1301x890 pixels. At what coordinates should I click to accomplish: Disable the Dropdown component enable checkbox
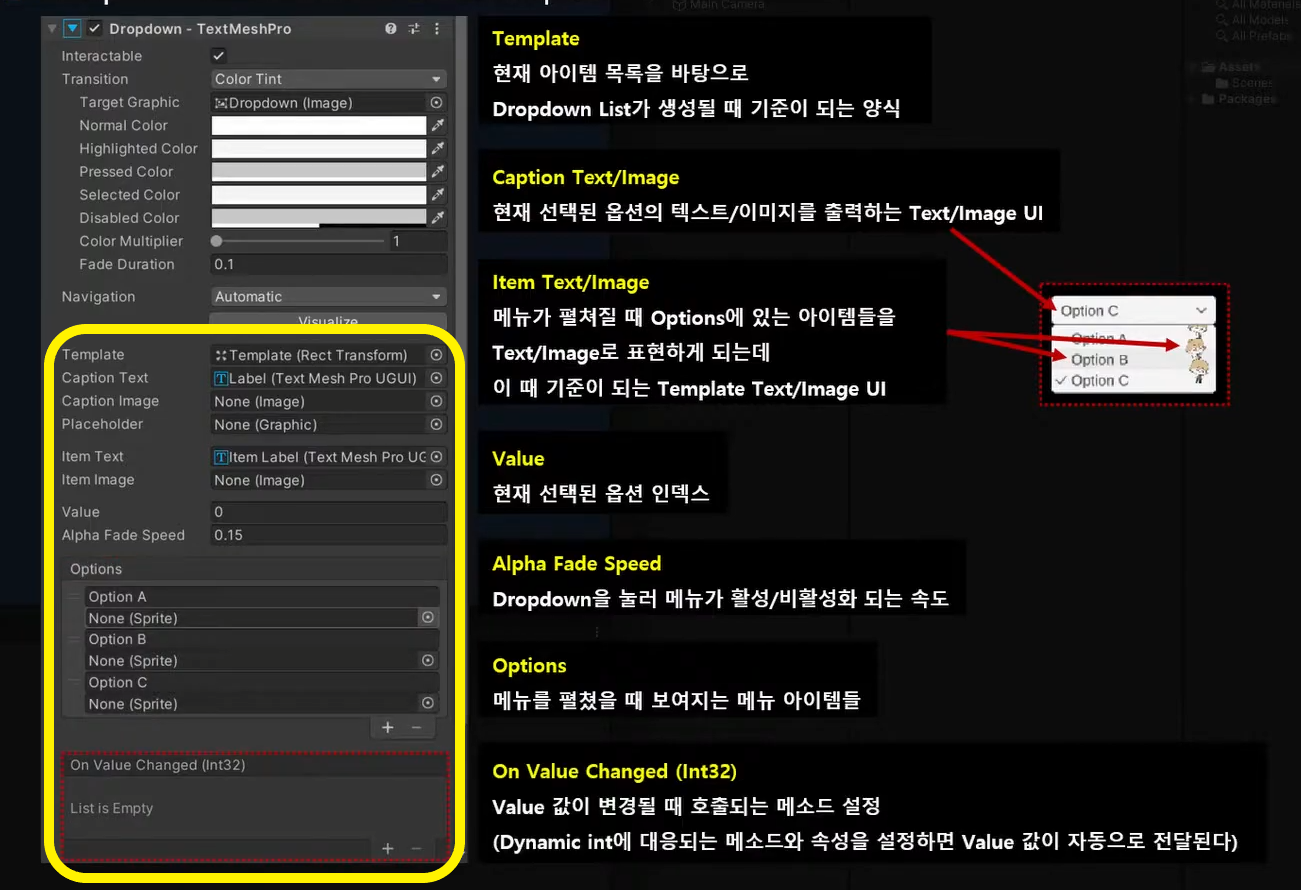94,29
